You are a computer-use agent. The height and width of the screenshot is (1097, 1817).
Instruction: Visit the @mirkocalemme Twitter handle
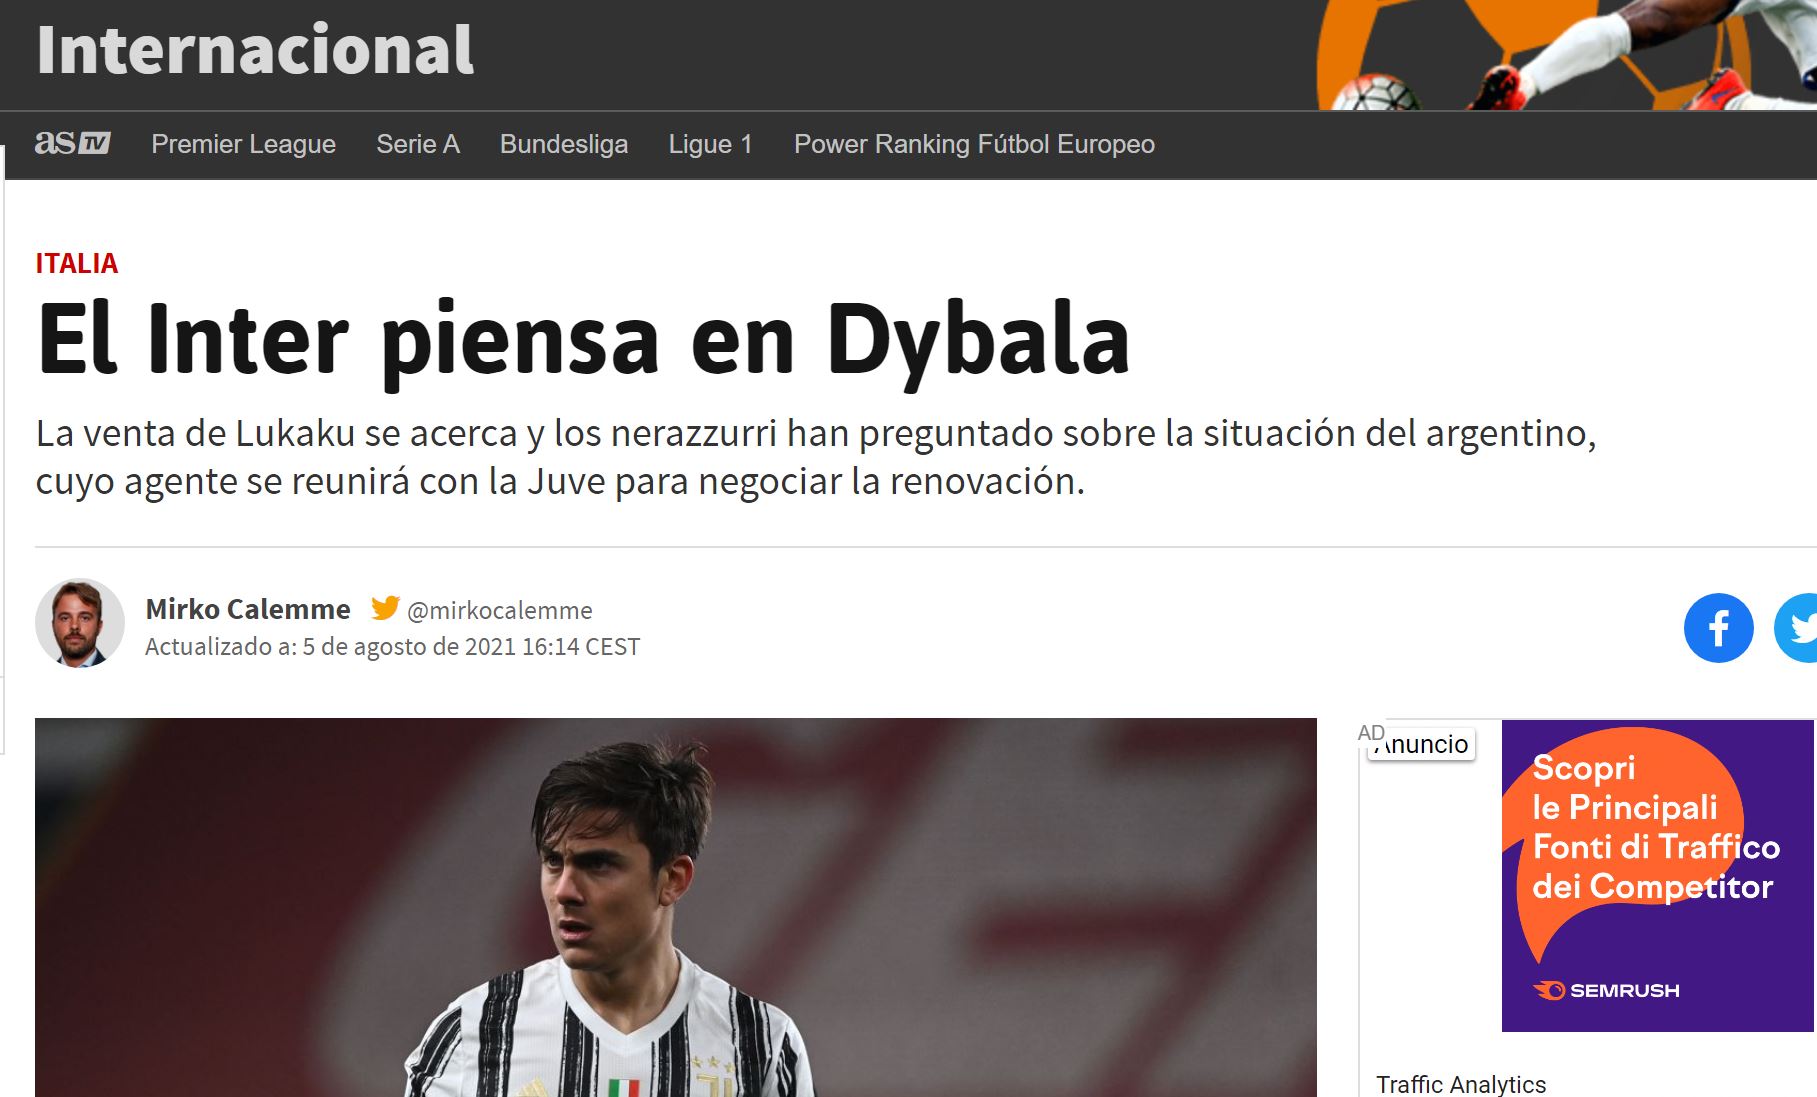point(500,610)
